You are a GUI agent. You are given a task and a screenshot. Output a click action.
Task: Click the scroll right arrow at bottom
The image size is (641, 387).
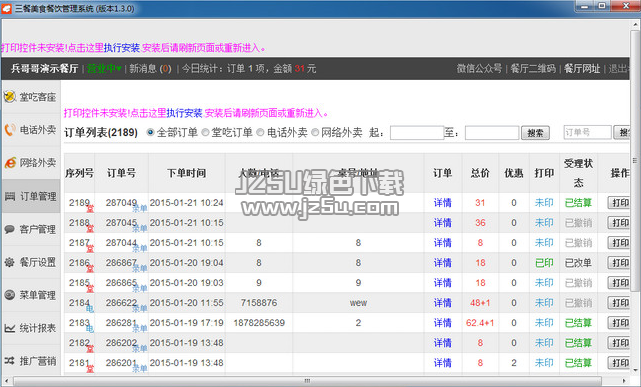tap(624, 381)
